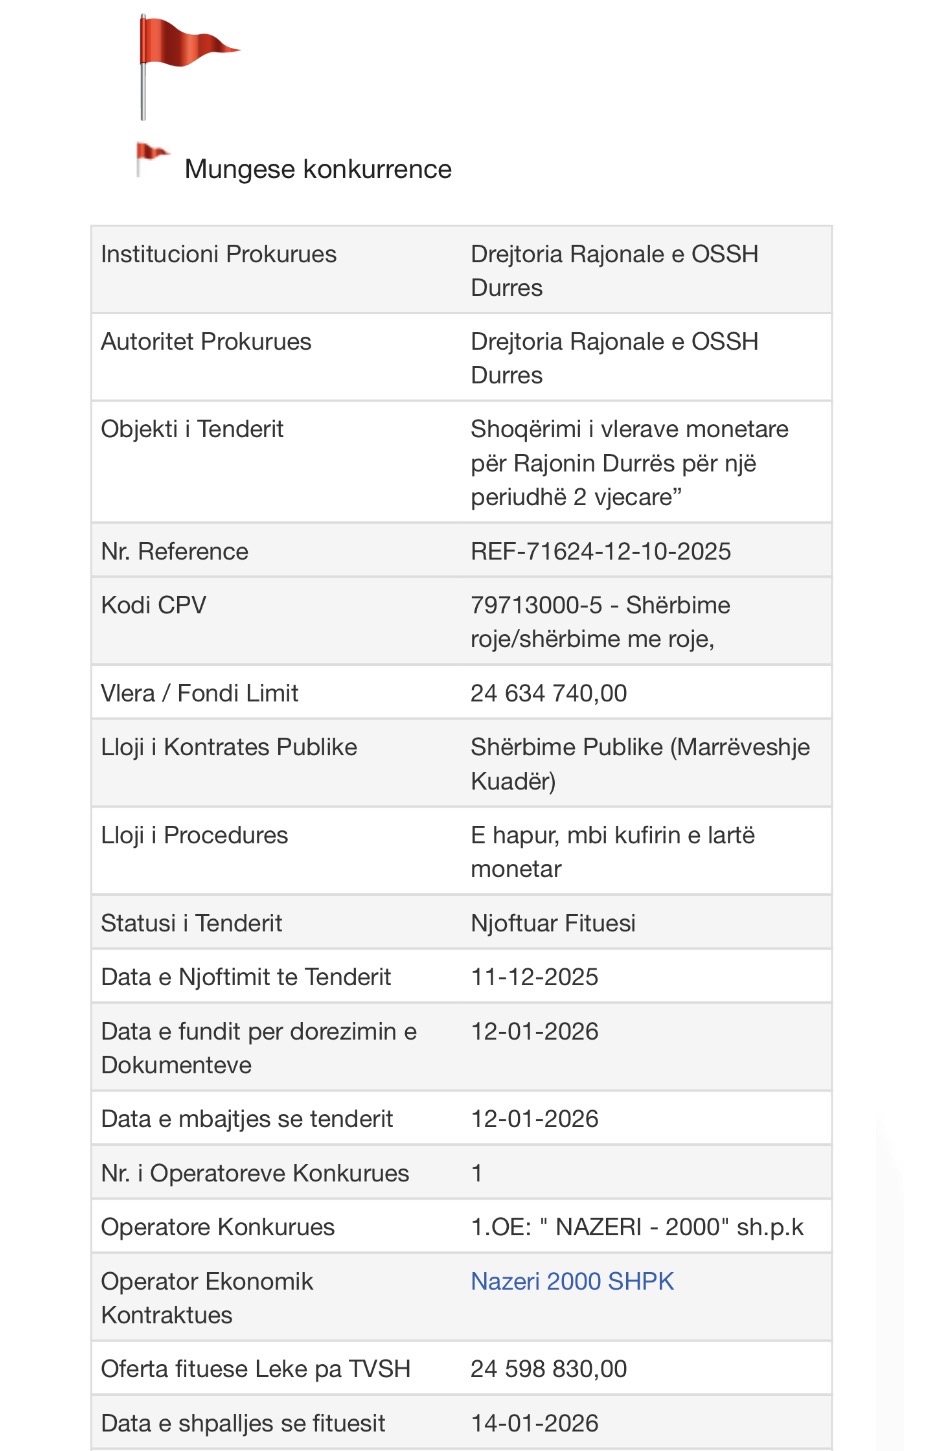Click the large red flag icon
Image resolution: width=937 pixels, height=1451 pixels.
click(x=183, y=56)
